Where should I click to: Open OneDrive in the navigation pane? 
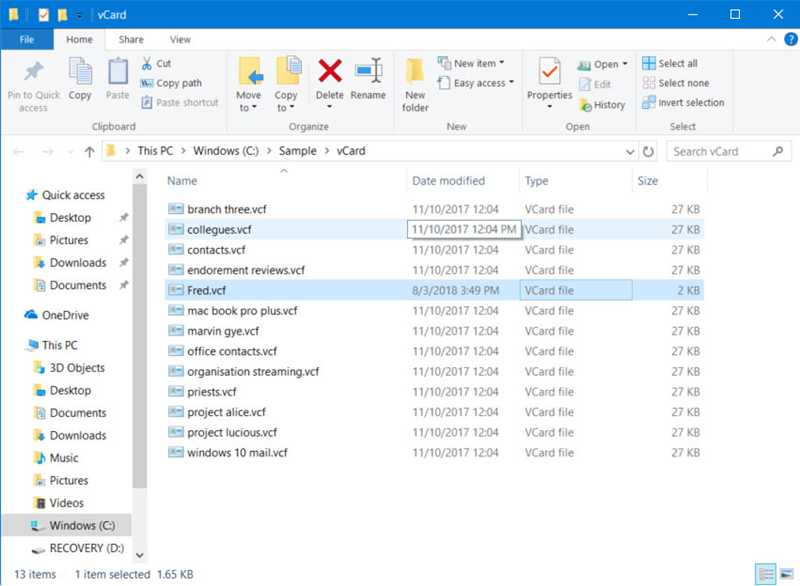(x=57, y=315)
